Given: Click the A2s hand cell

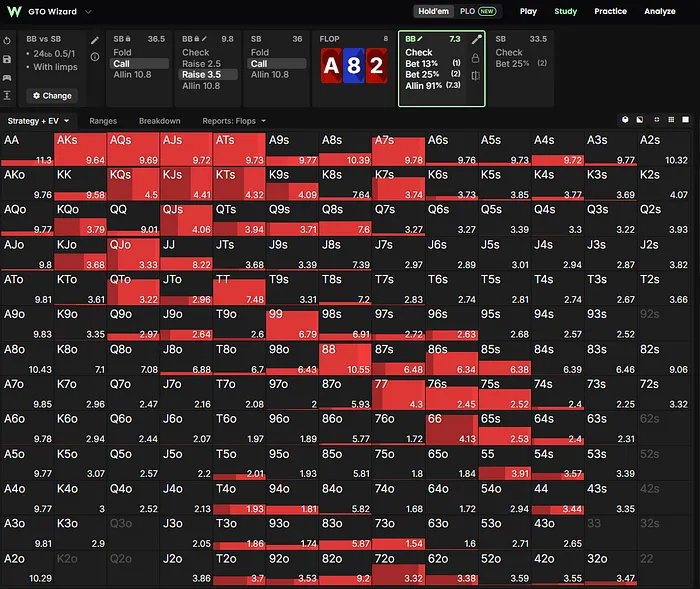Looking at the screenshot, I should pos(663,149).
